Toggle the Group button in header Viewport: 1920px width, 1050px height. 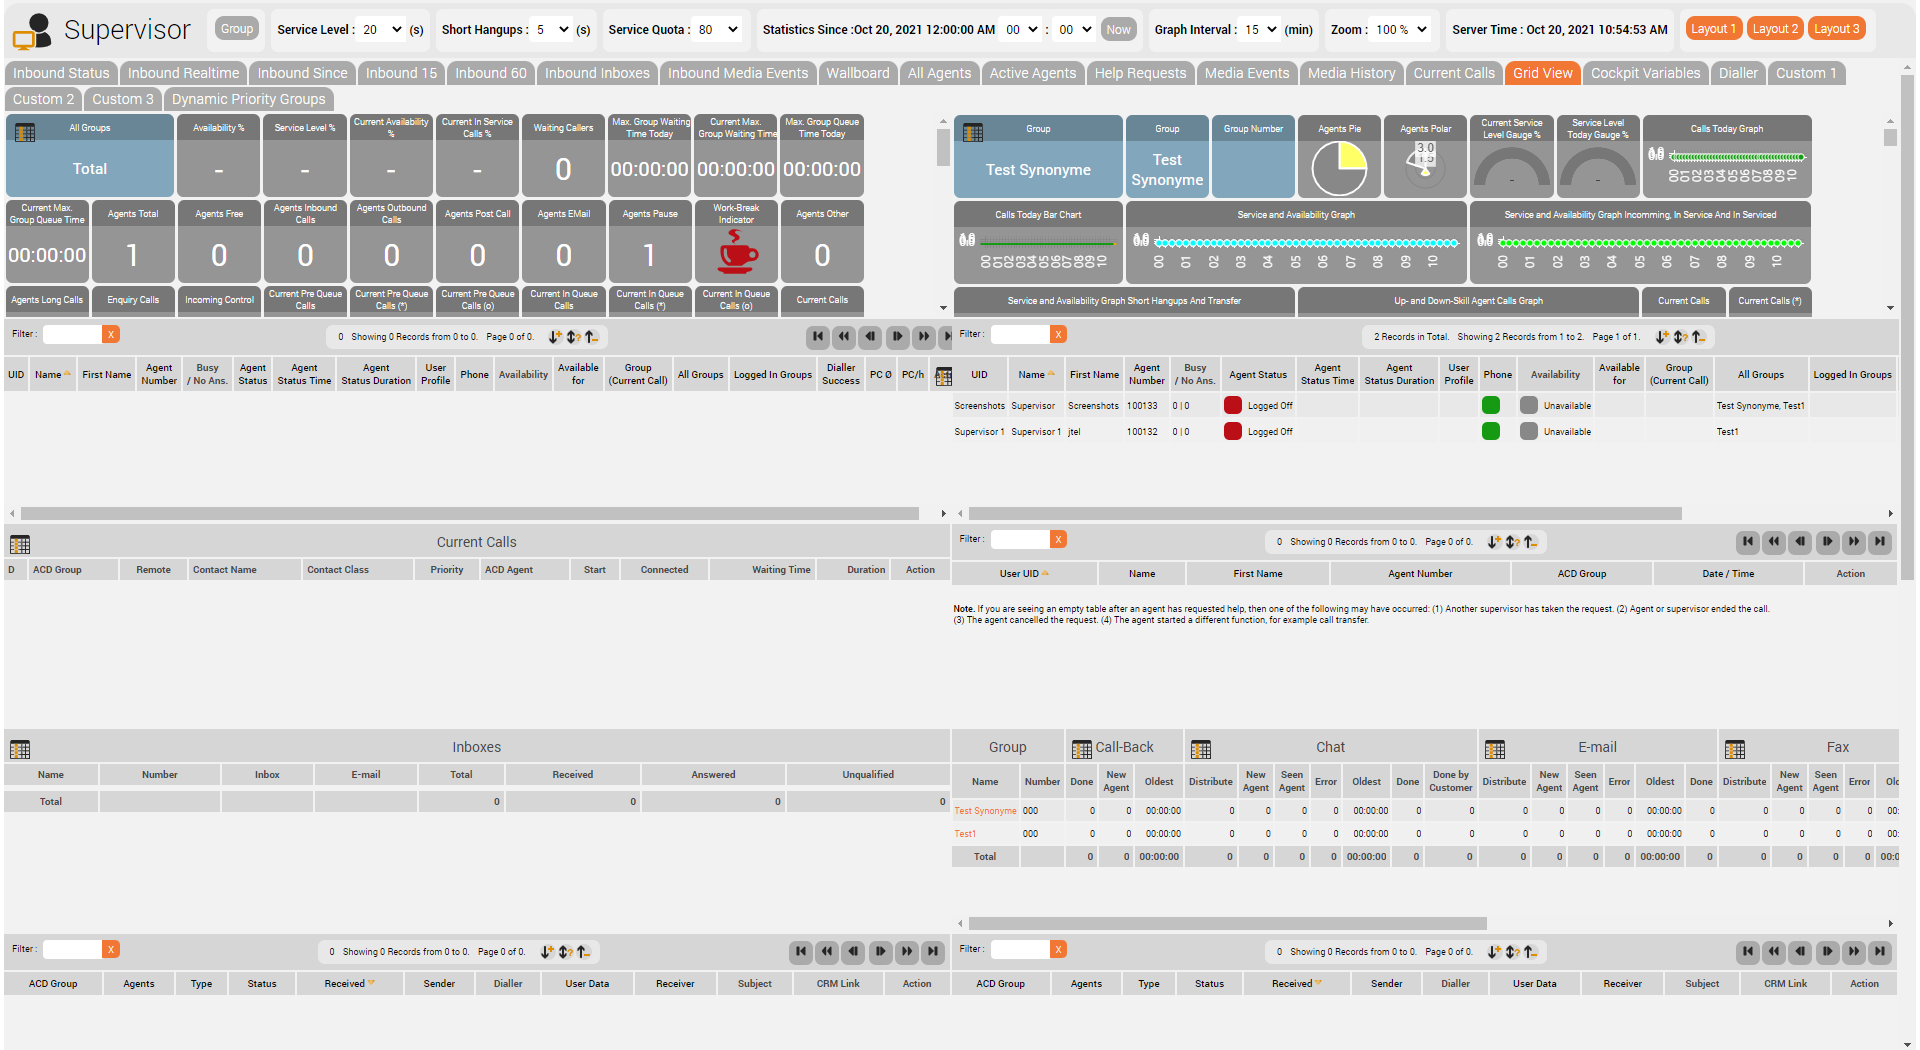pyautogui.click(x=237, y=29)
